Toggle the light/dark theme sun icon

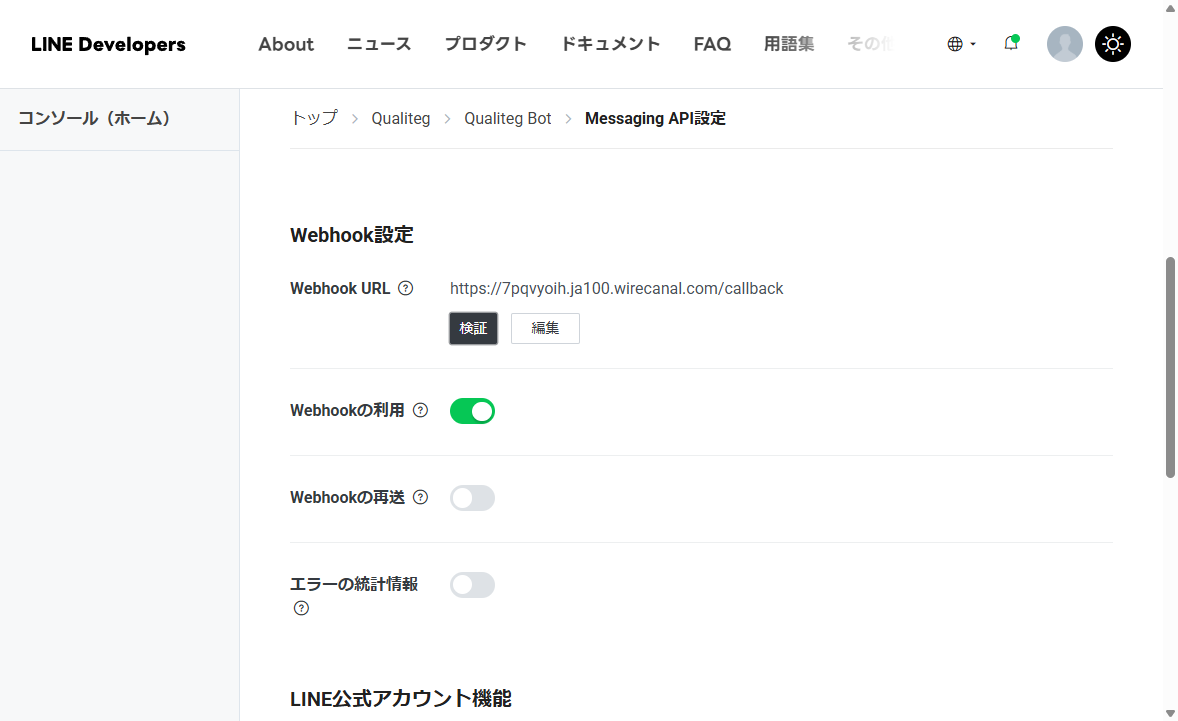click(x=1113, y=44)
